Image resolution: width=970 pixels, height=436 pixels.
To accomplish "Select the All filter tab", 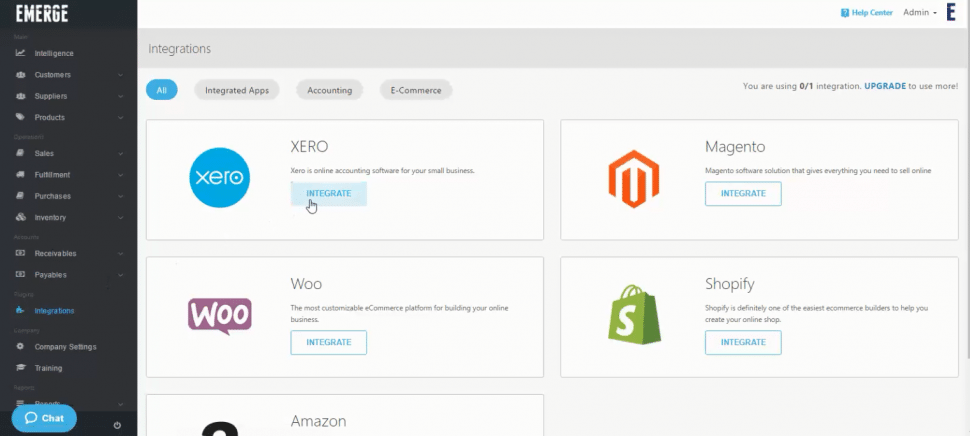I will tap(161, 90).
